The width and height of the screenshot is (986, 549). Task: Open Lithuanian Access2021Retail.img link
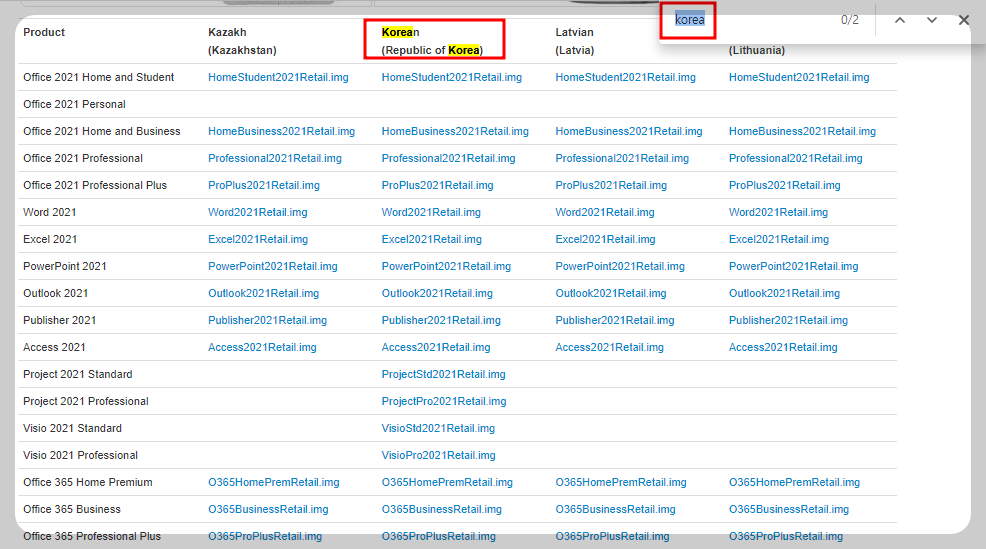click(783, 348)
